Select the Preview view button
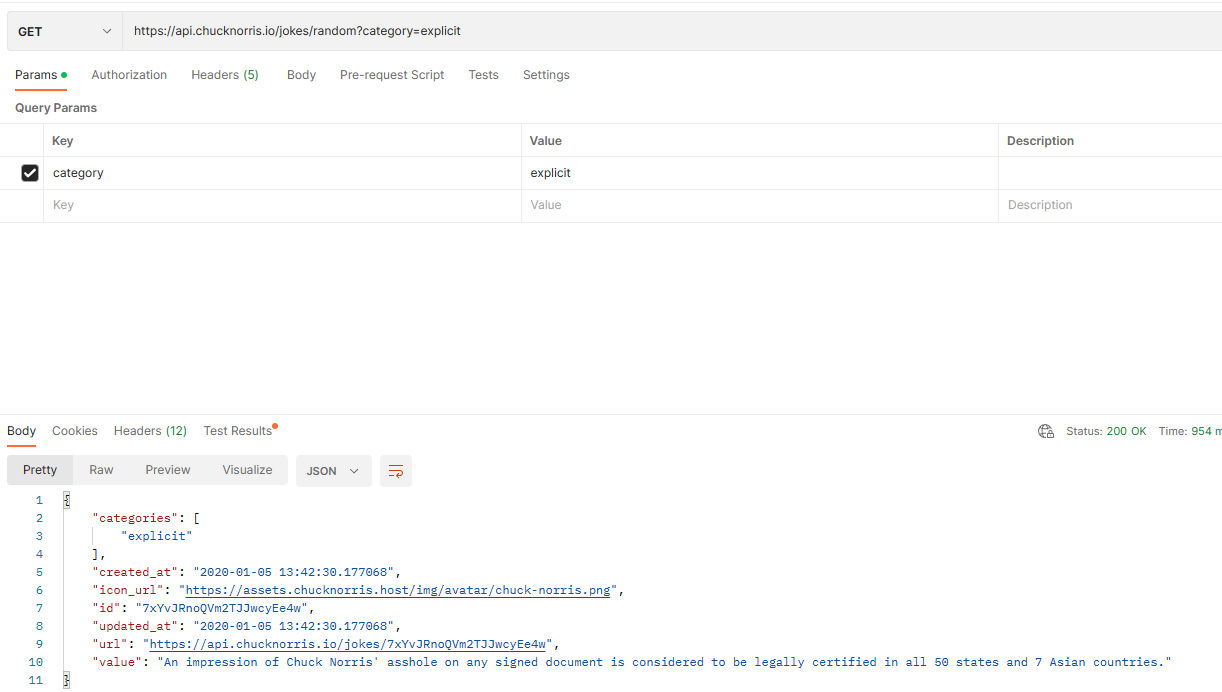The image size is (1222, 692). (168, 470)
